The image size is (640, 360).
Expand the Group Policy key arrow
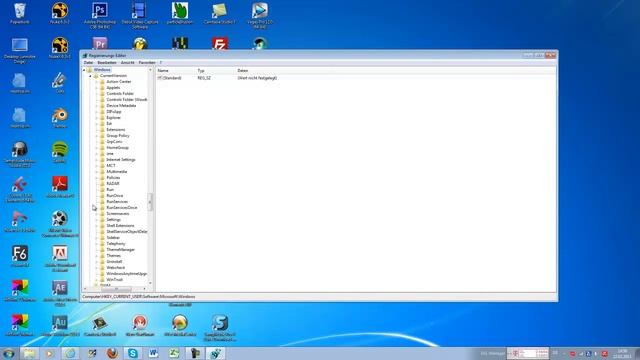tap(97, 136)
